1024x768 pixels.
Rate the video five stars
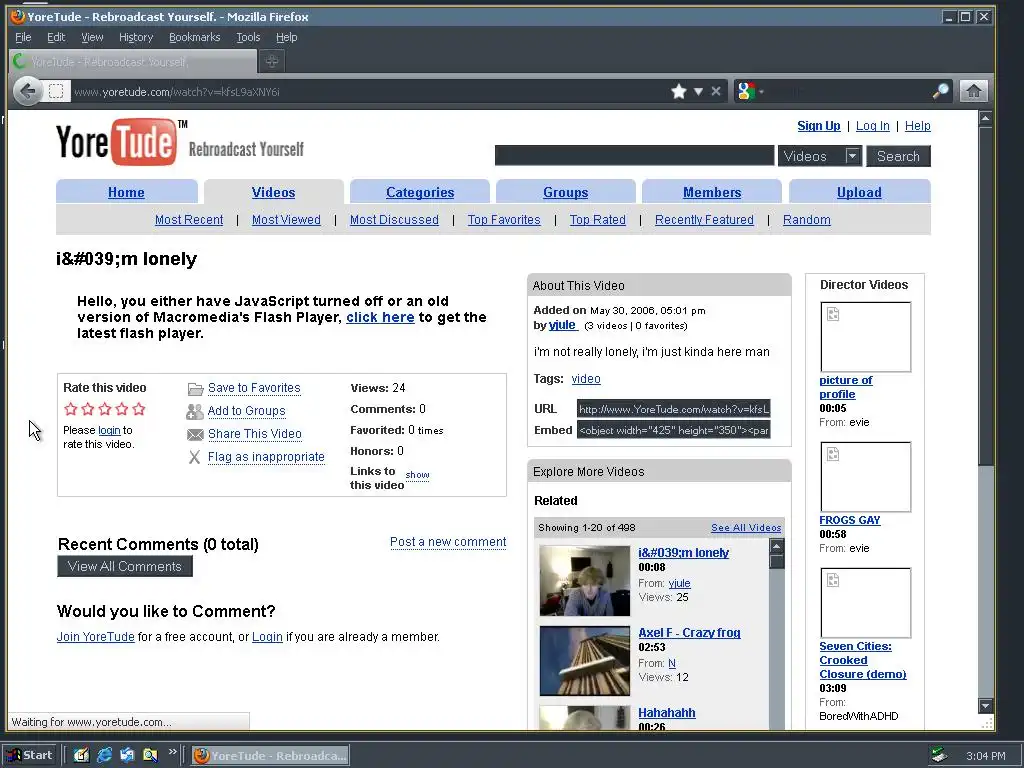point(138,409)
